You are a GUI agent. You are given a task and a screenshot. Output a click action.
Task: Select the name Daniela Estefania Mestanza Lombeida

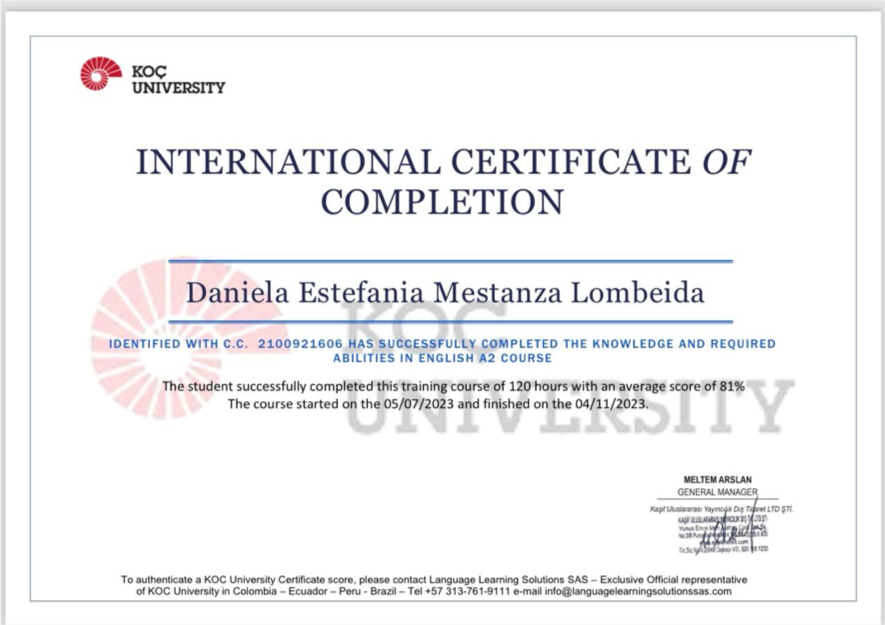point(445,292)
